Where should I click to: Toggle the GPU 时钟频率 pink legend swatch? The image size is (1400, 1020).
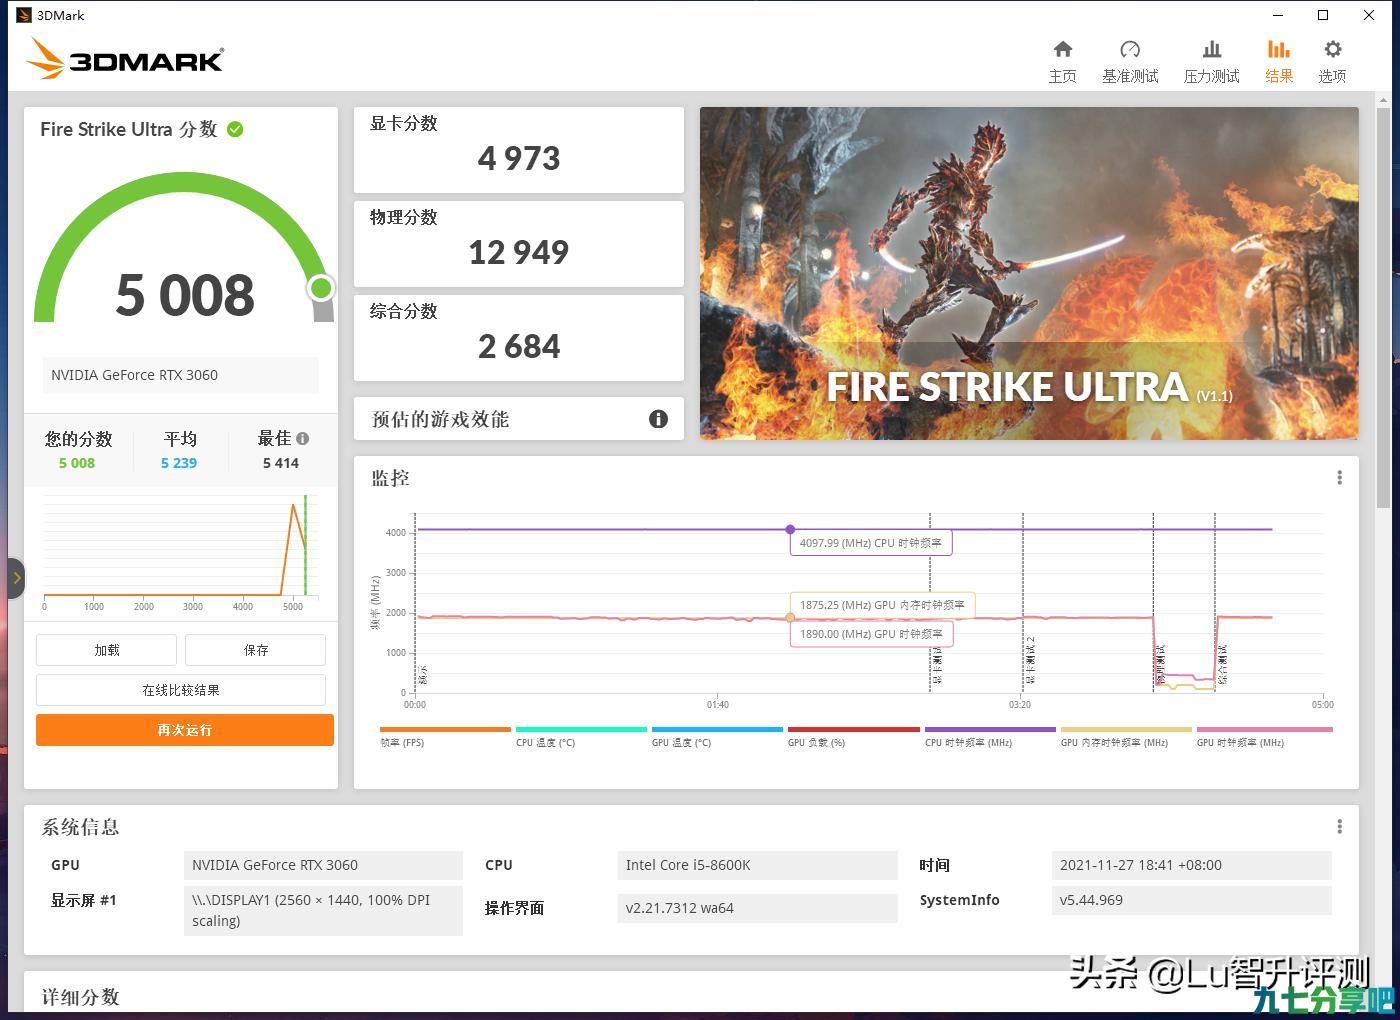pyautogui.click(x=1264, y=730)
